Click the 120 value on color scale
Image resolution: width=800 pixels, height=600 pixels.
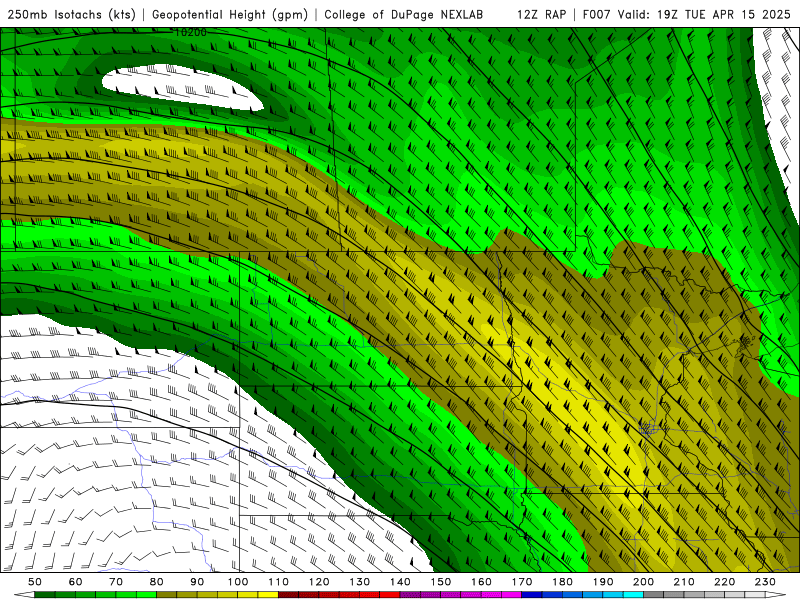(x=319, y=582)
